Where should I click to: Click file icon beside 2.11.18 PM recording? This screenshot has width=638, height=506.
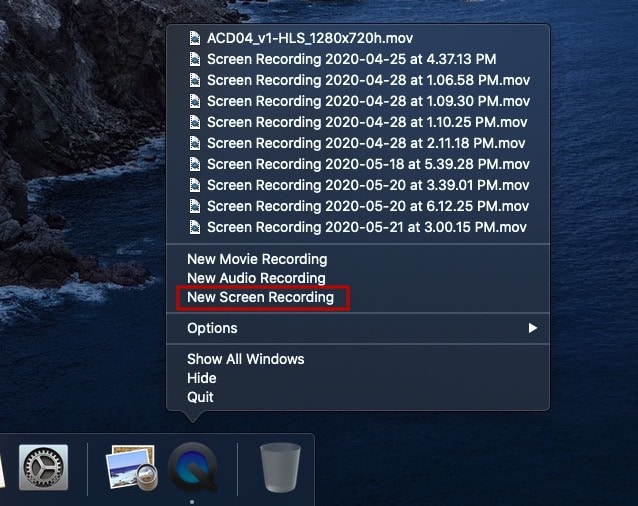(195, 143)
